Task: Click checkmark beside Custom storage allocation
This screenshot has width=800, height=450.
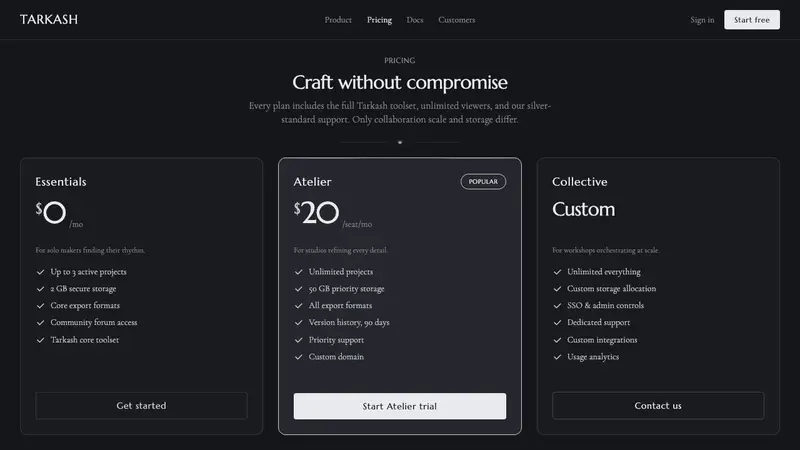Action: point(557,289)
